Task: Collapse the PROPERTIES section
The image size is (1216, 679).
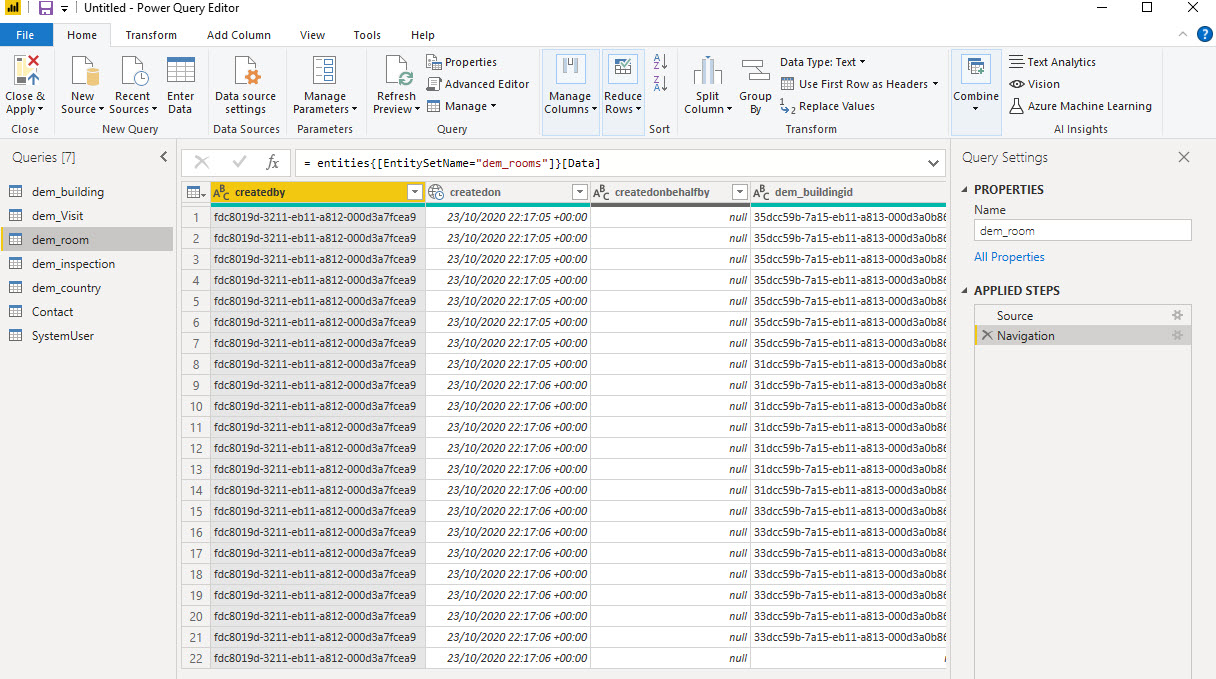Action: click(966, 189)
